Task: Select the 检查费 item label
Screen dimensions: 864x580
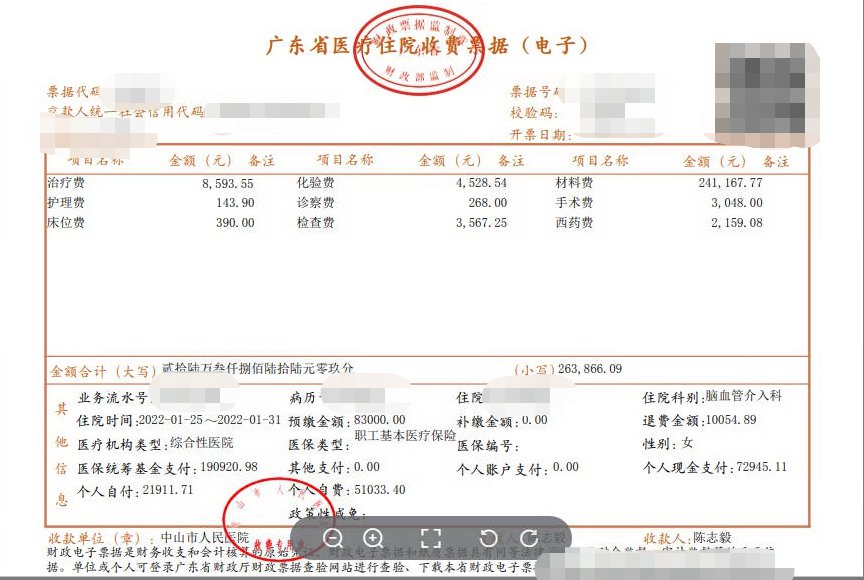Action: tap(315, 223)
